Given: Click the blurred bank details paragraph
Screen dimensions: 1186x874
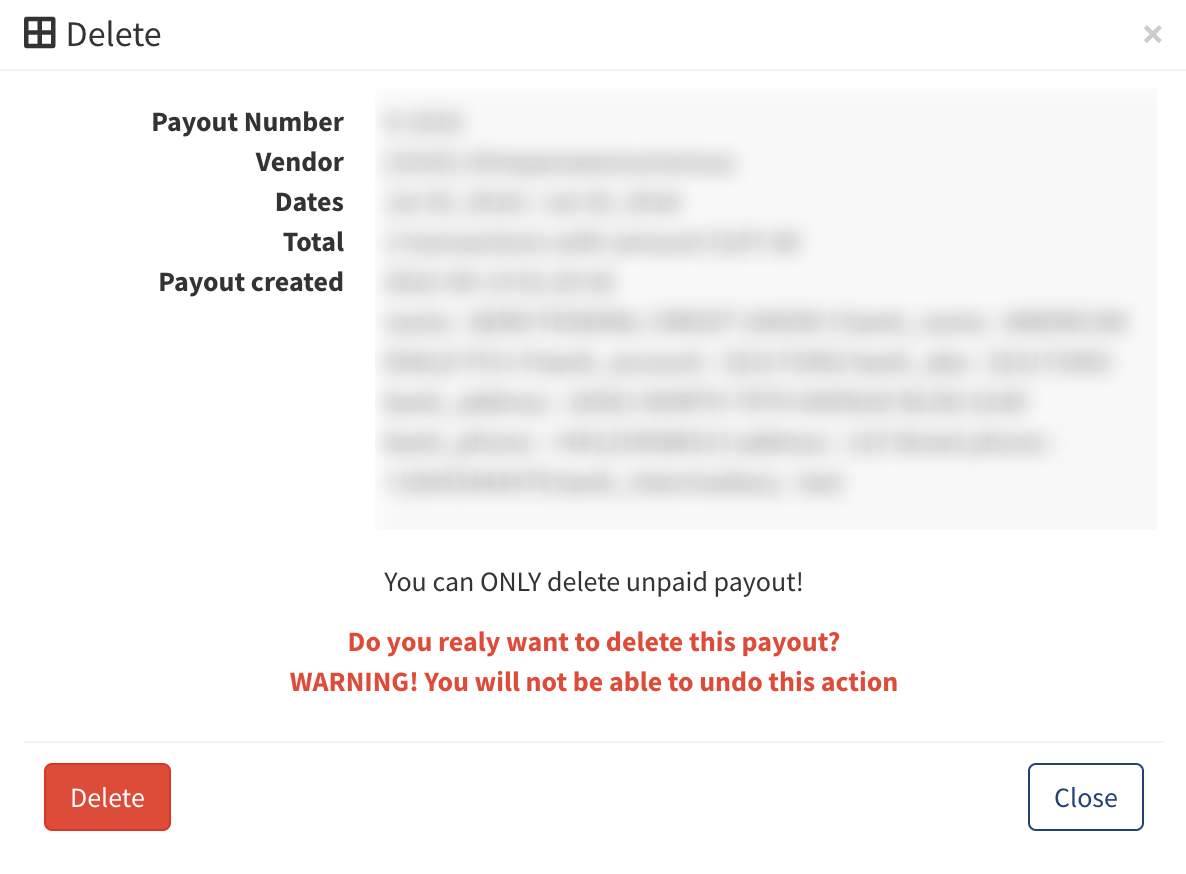Looking at the screenshot, I should point(756,402).
